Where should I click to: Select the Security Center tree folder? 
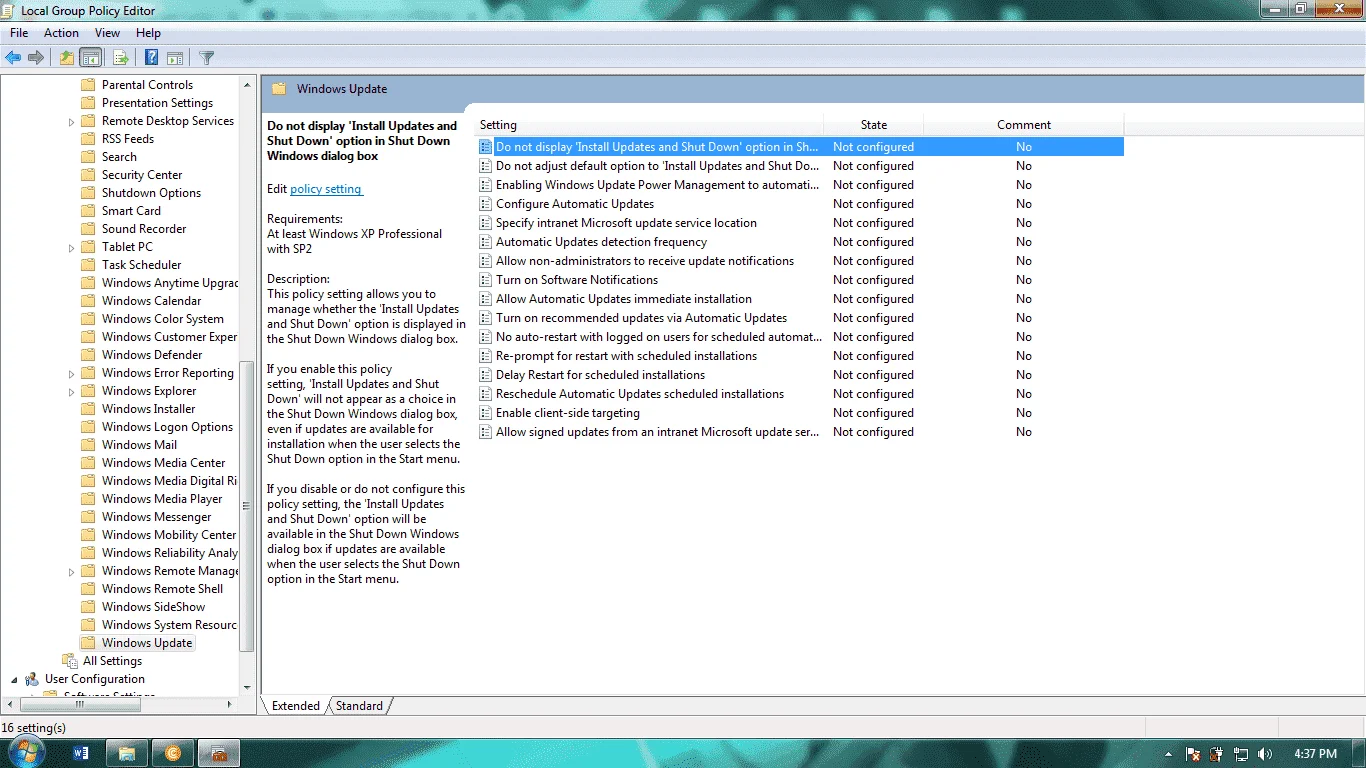coord(142,175)
